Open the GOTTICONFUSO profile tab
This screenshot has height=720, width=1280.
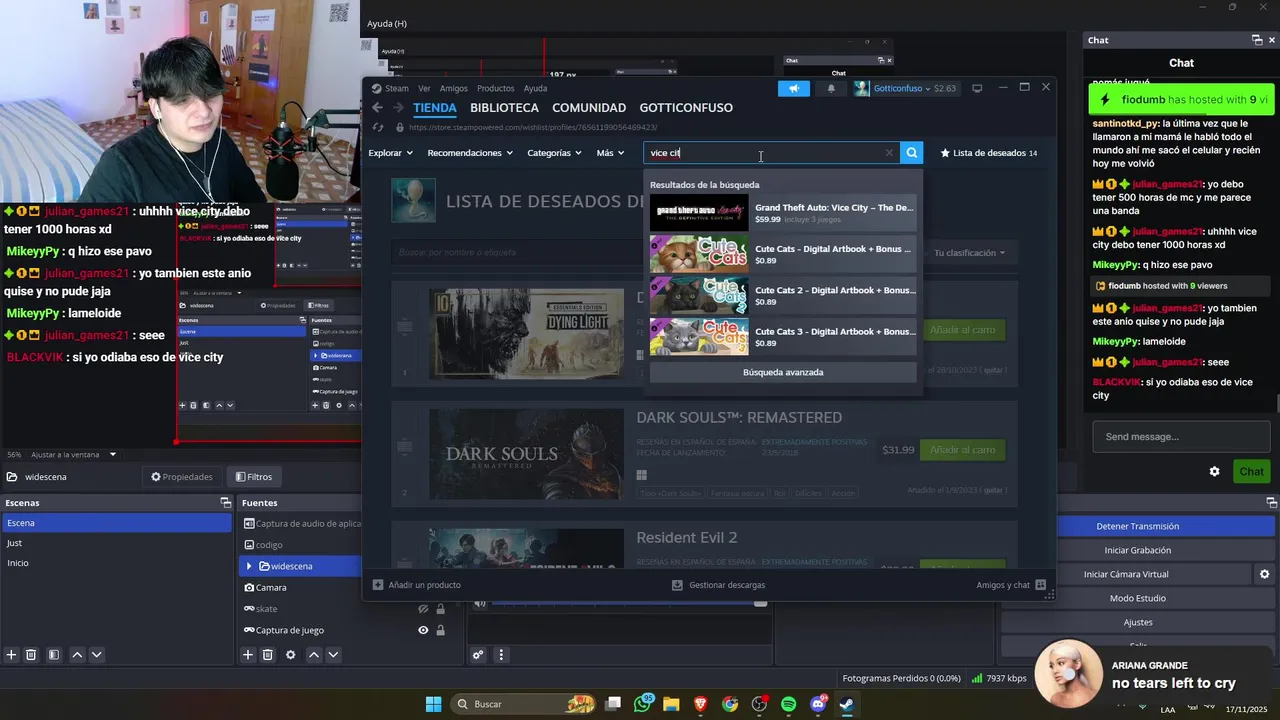[686, 108]
